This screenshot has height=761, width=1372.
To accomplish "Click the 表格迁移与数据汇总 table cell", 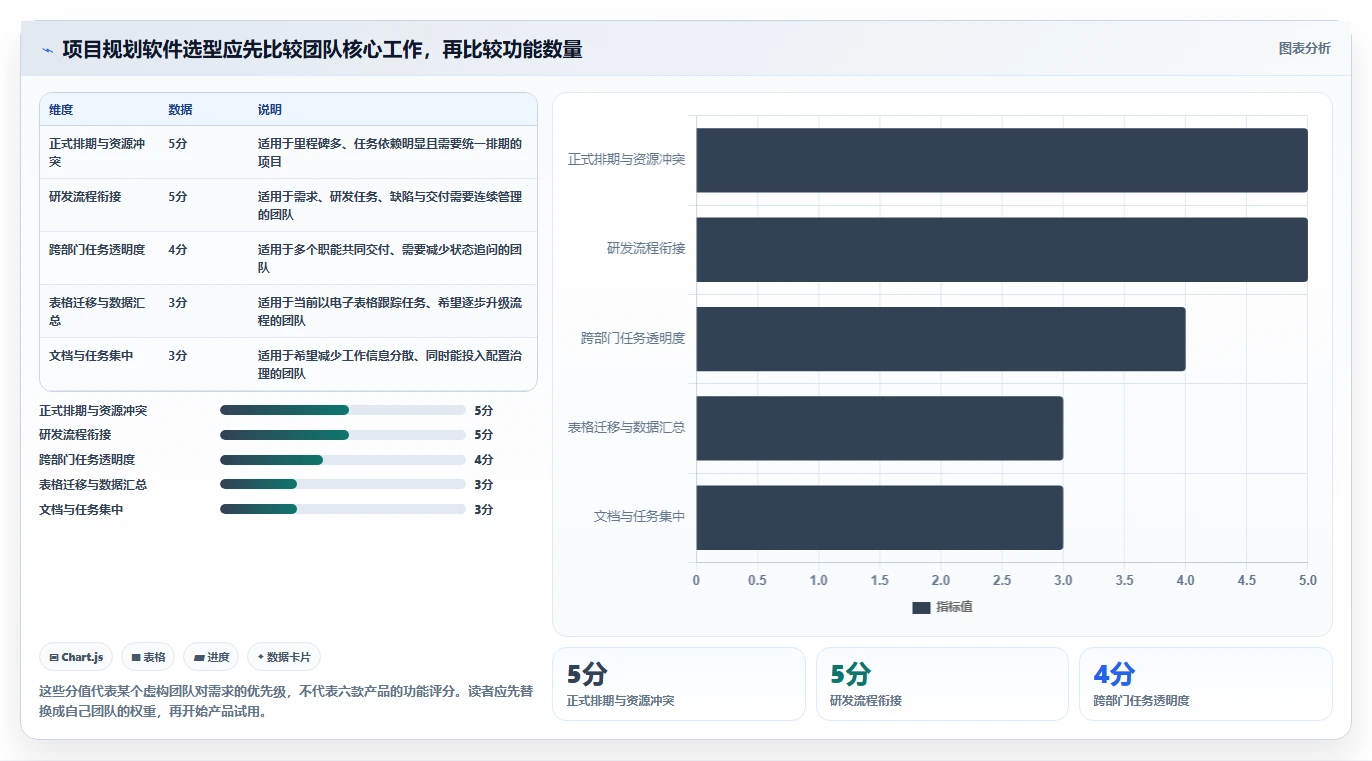I will point(97,311).
